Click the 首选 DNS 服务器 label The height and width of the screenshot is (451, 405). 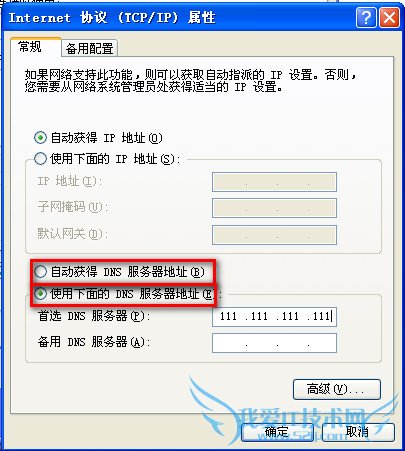[x=91, y=316]
